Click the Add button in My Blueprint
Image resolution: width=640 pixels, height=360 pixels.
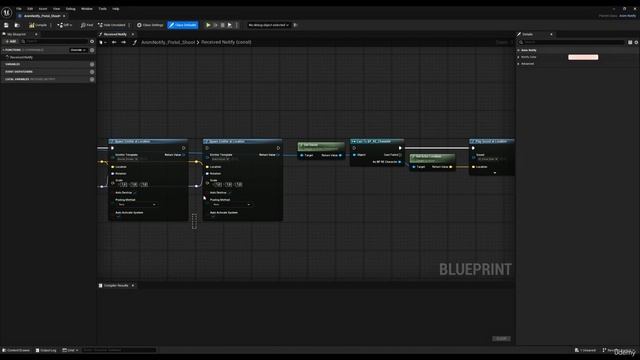click(x=11, y=41)
